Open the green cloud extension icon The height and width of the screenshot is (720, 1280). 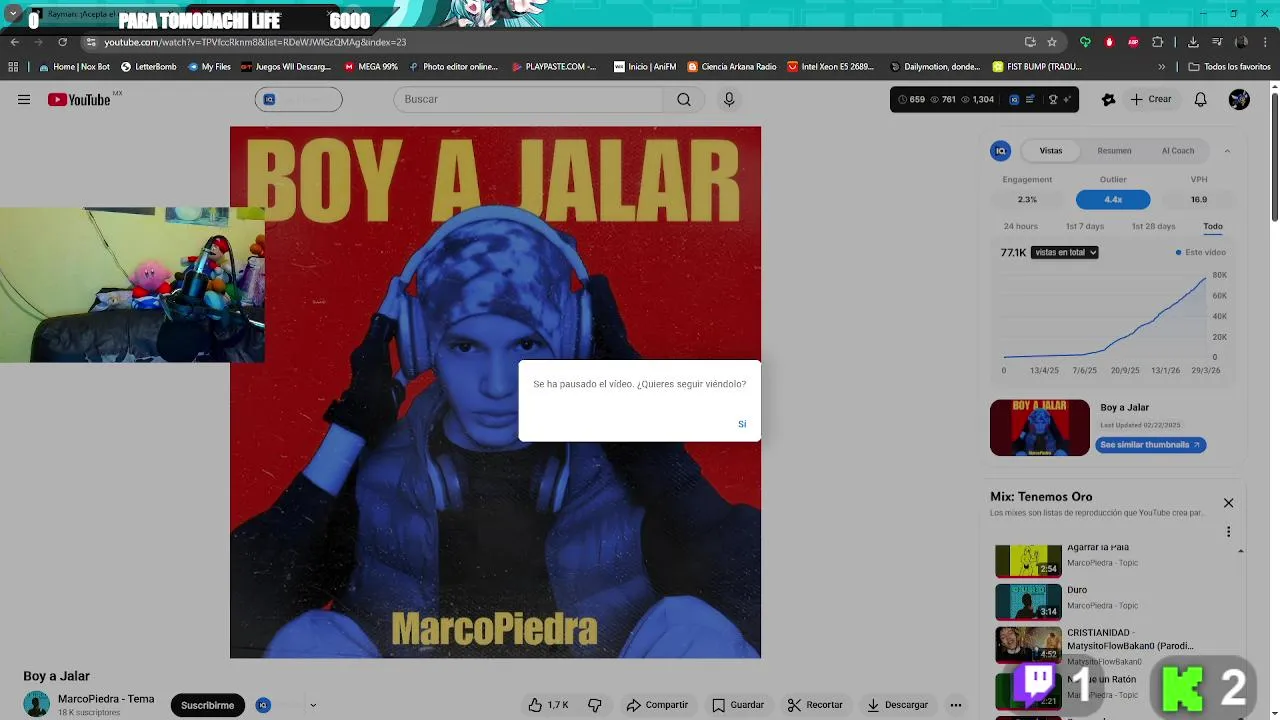(x=1085, y=42)
